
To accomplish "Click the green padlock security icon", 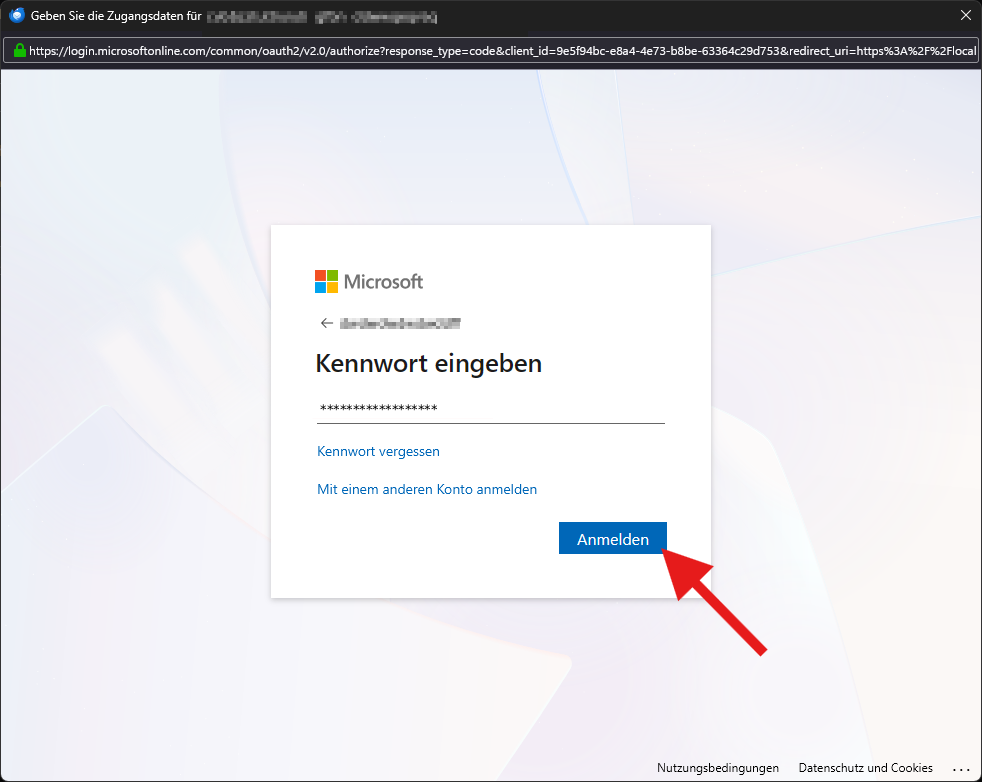I will click(x=18, y=50).
